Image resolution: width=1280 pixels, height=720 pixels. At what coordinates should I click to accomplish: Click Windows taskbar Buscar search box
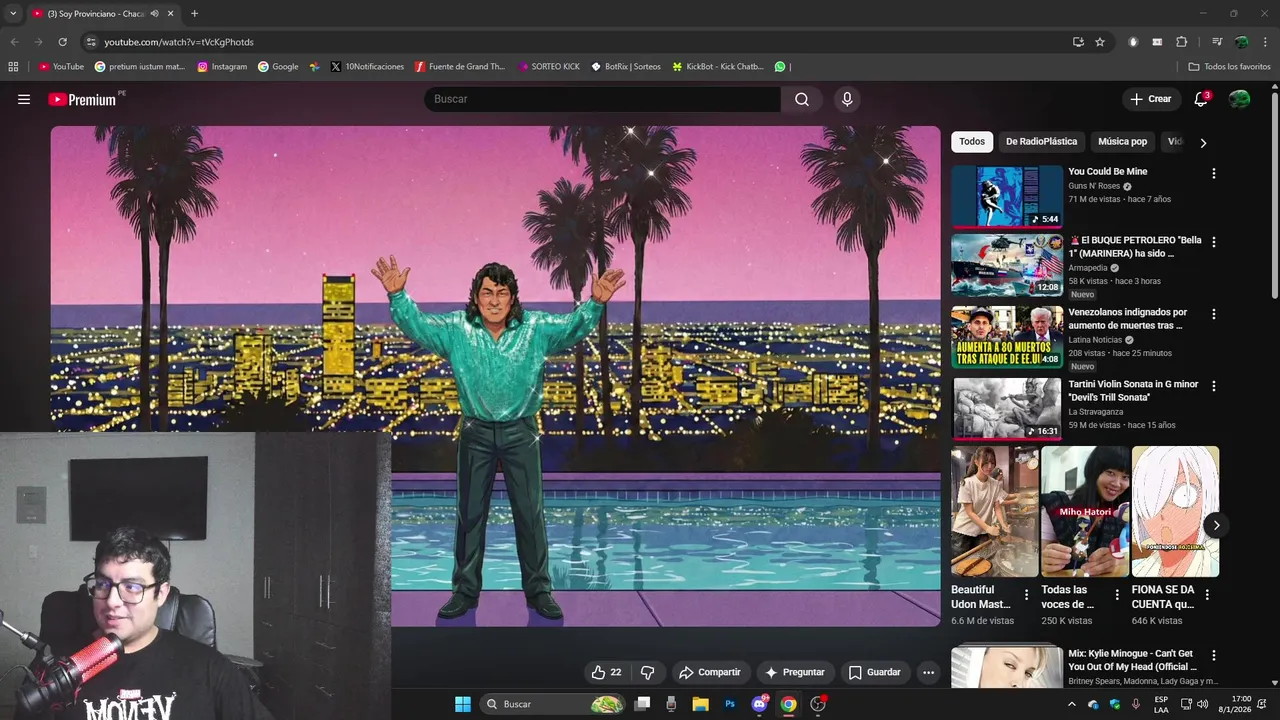(553, 704)
